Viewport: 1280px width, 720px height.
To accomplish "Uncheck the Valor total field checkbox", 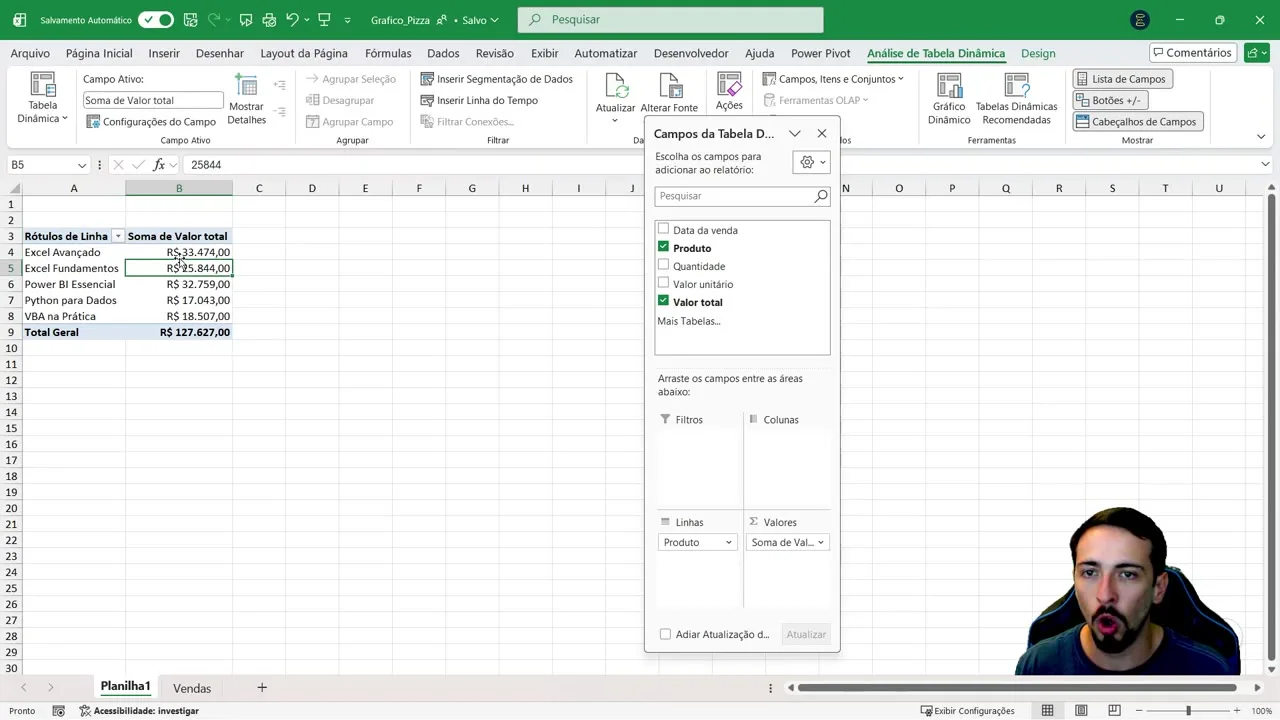I will [x=663, y=302].
